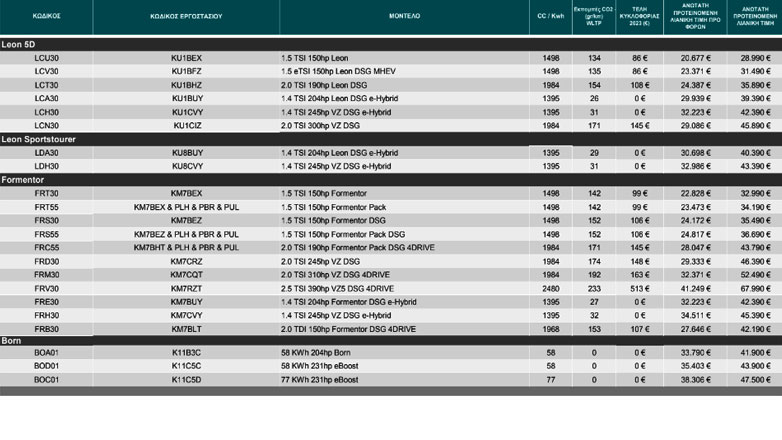Select the FRB30 code cell
The width and height of the screenshot is (782, 440).
pos(46,328)
